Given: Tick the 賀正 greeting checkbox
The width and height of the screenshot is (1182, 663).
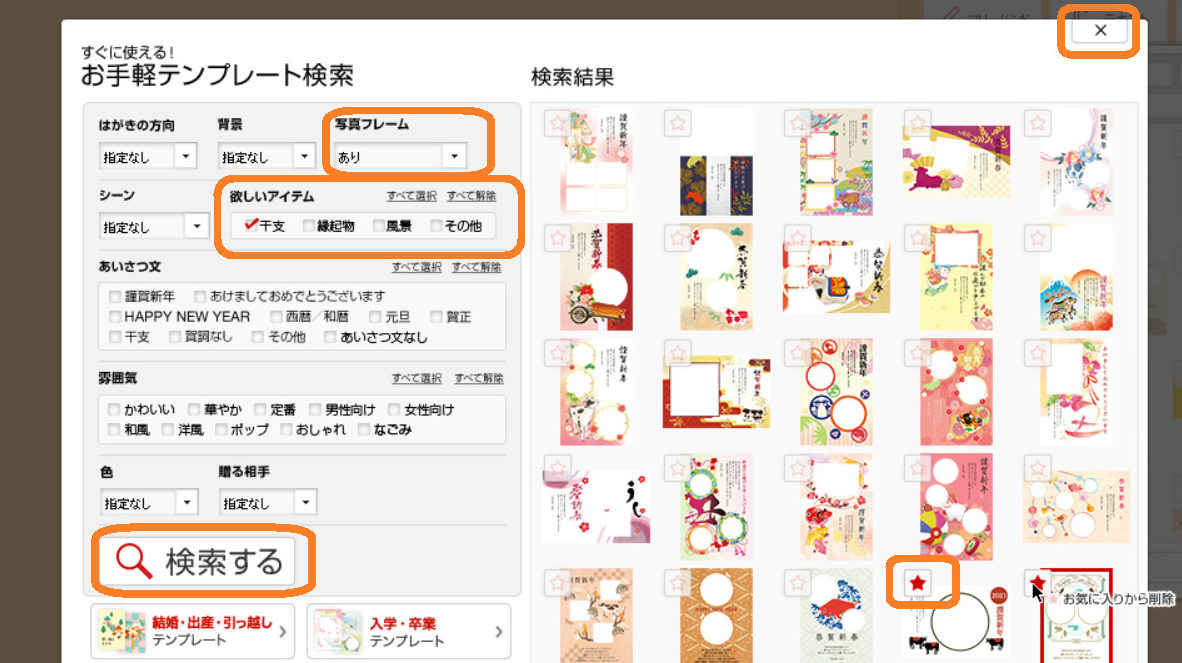Looking at the screenshot, I should point(436,316).
